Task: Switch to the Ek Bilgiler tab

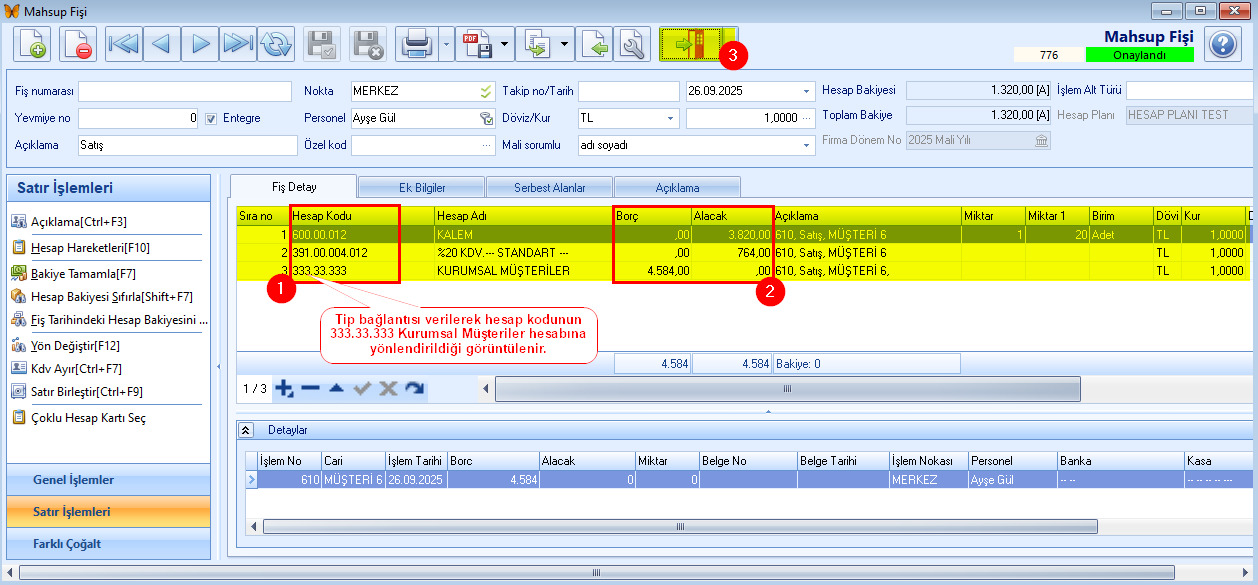Action: [x=421, y=187]
